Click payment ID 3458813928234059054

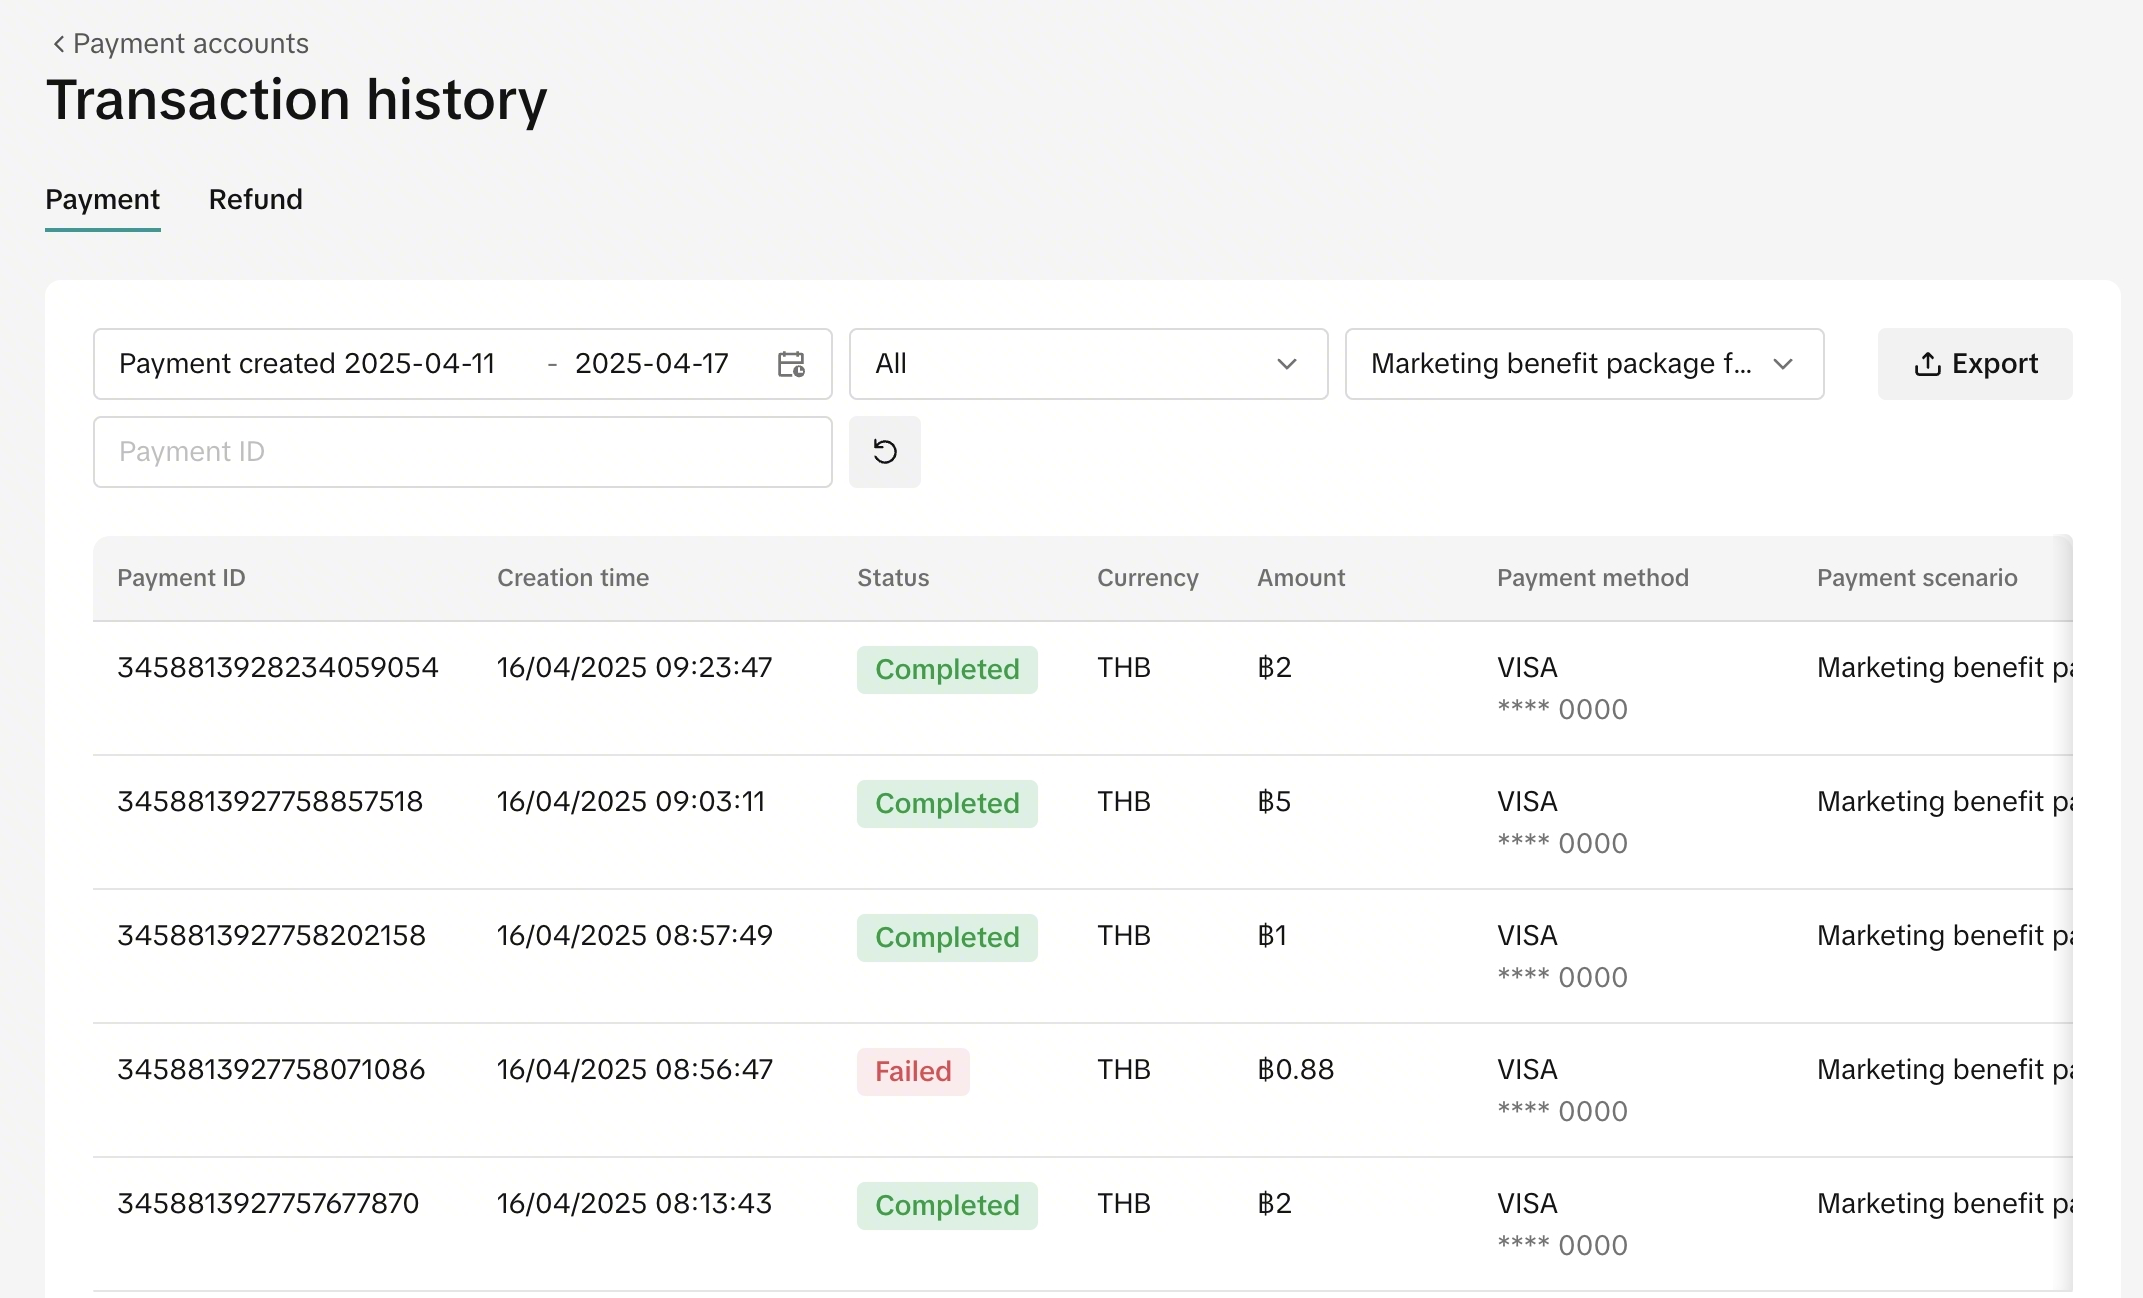pos(277,667)
